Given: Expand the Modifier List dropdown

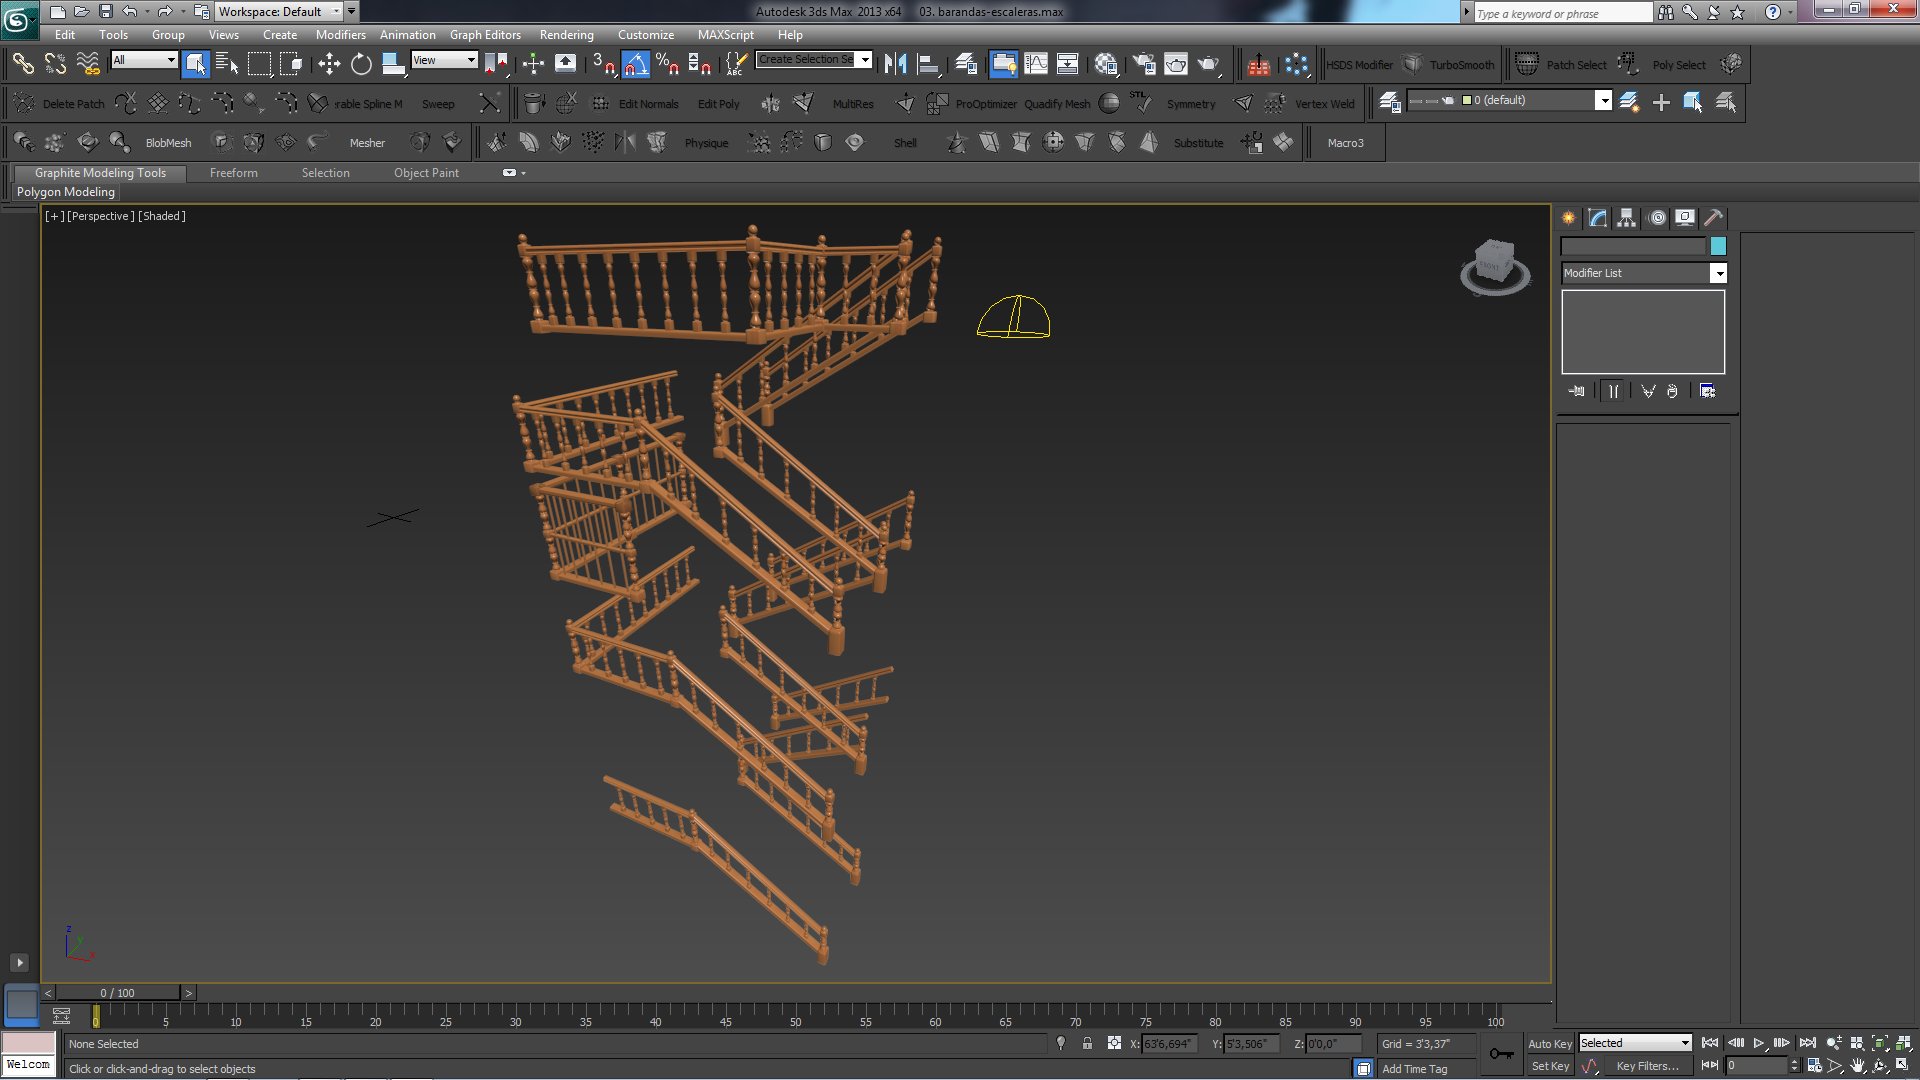Looking at the screenshot, I should 1718,273.
